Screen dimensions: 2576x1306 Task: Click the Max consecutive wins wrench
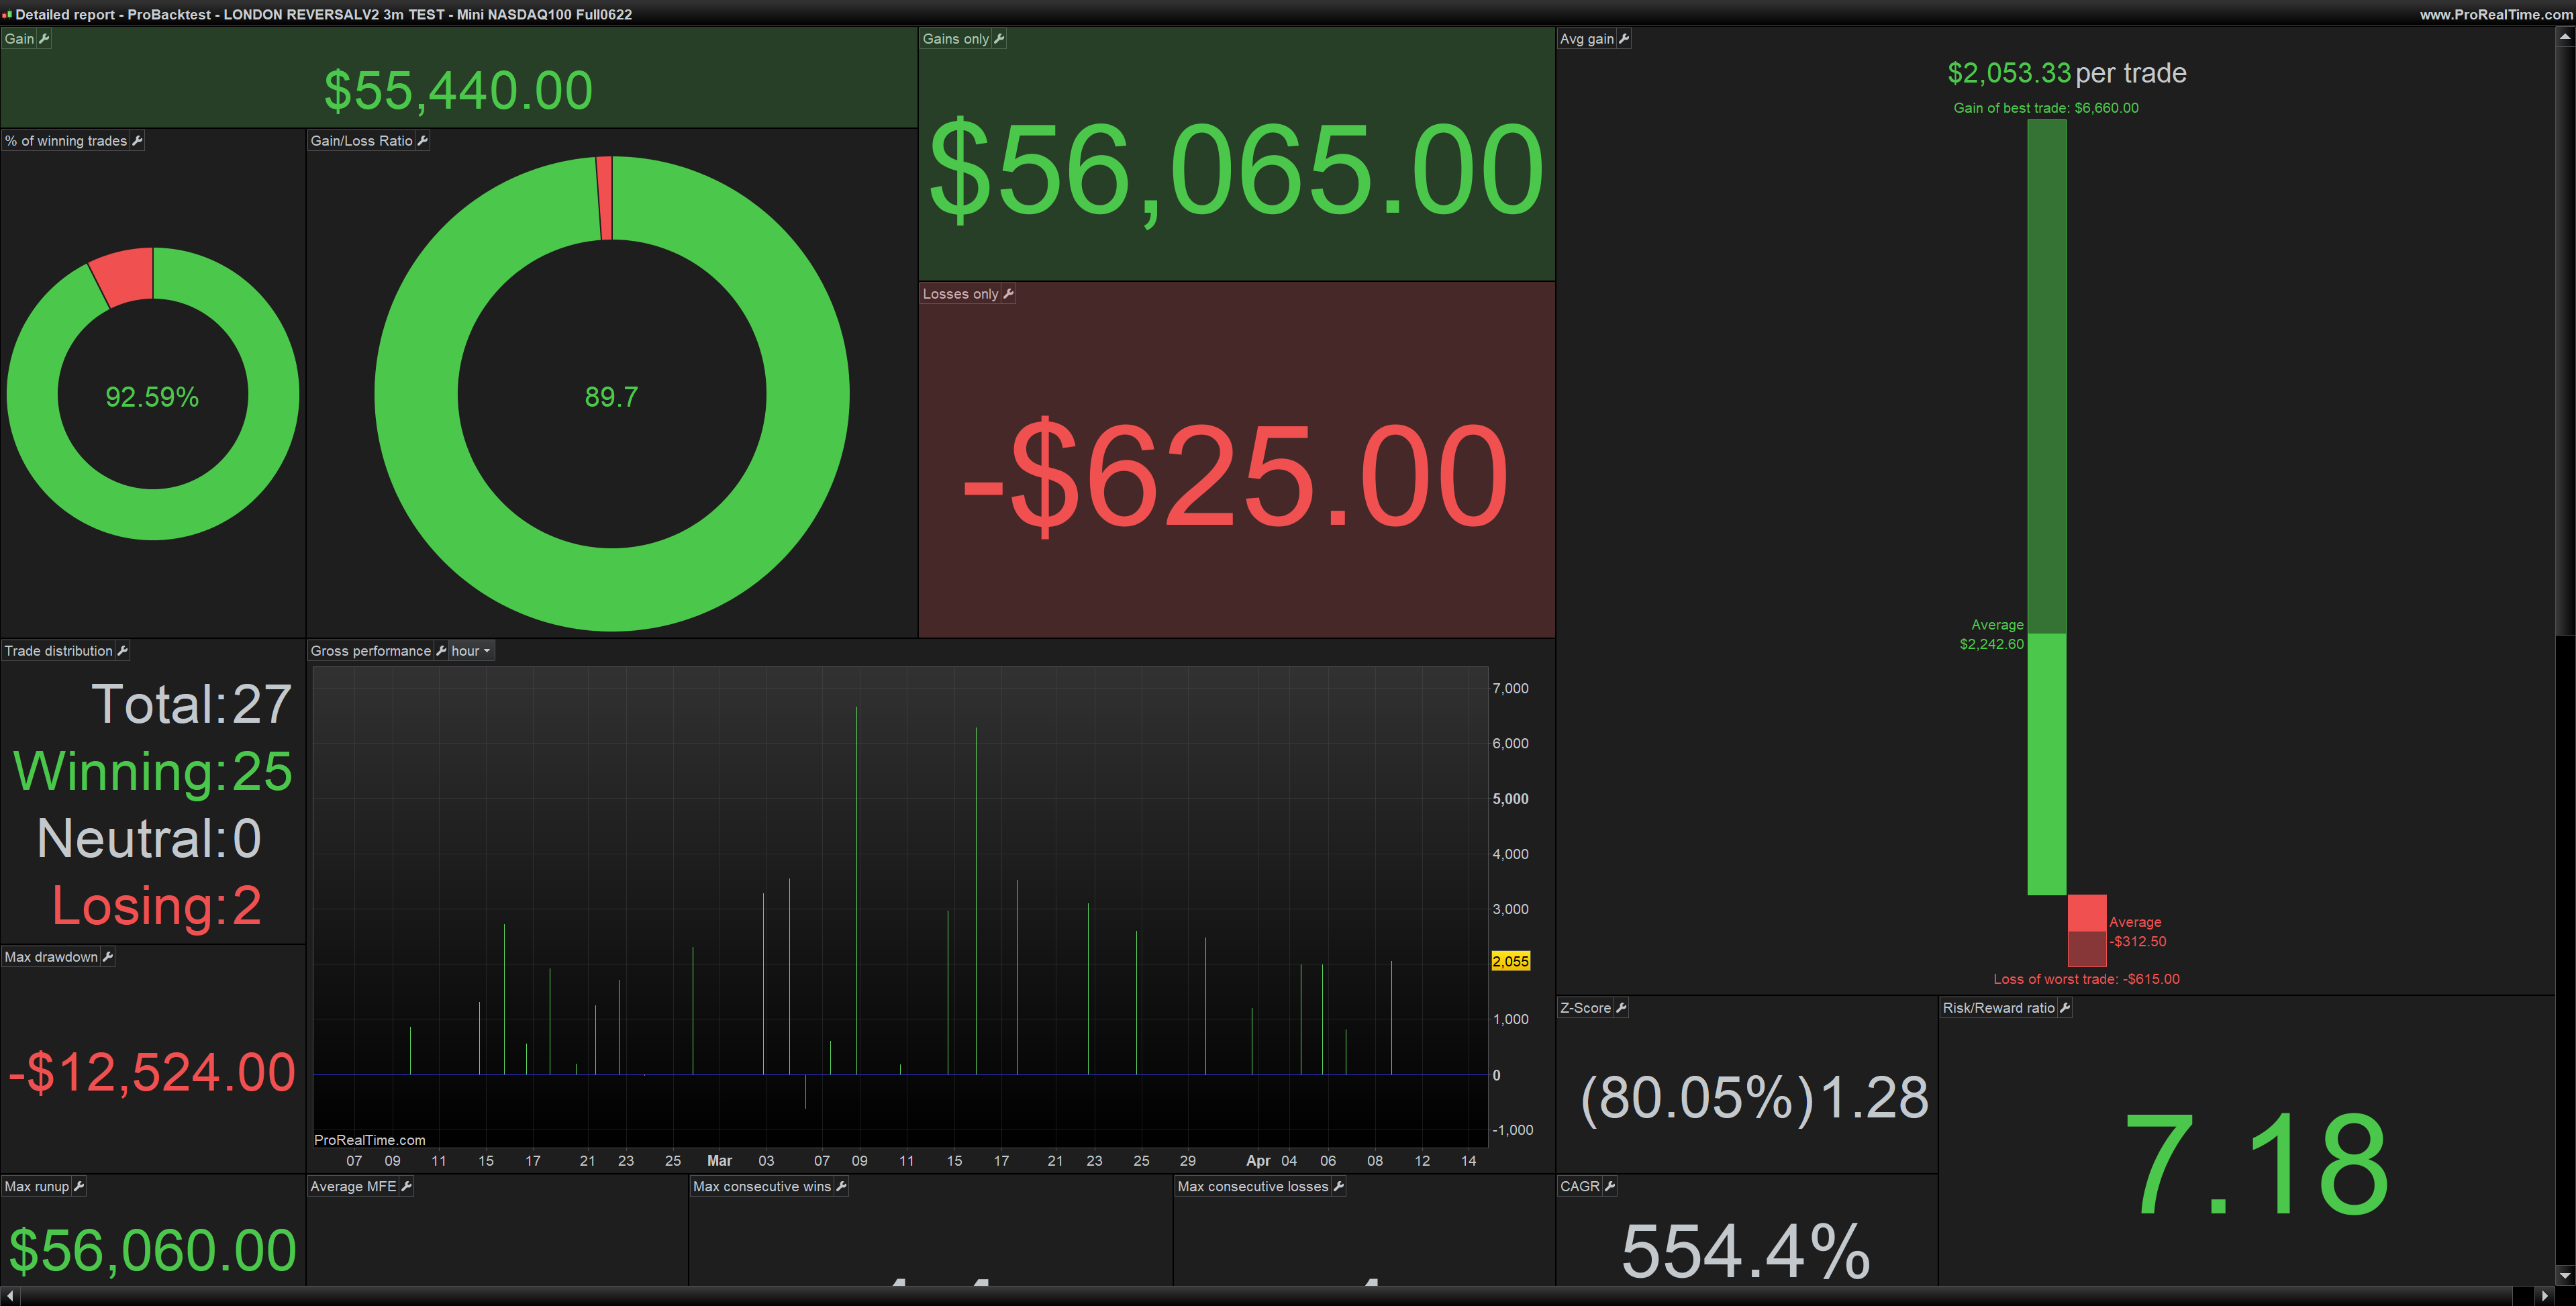(841, 1187)
